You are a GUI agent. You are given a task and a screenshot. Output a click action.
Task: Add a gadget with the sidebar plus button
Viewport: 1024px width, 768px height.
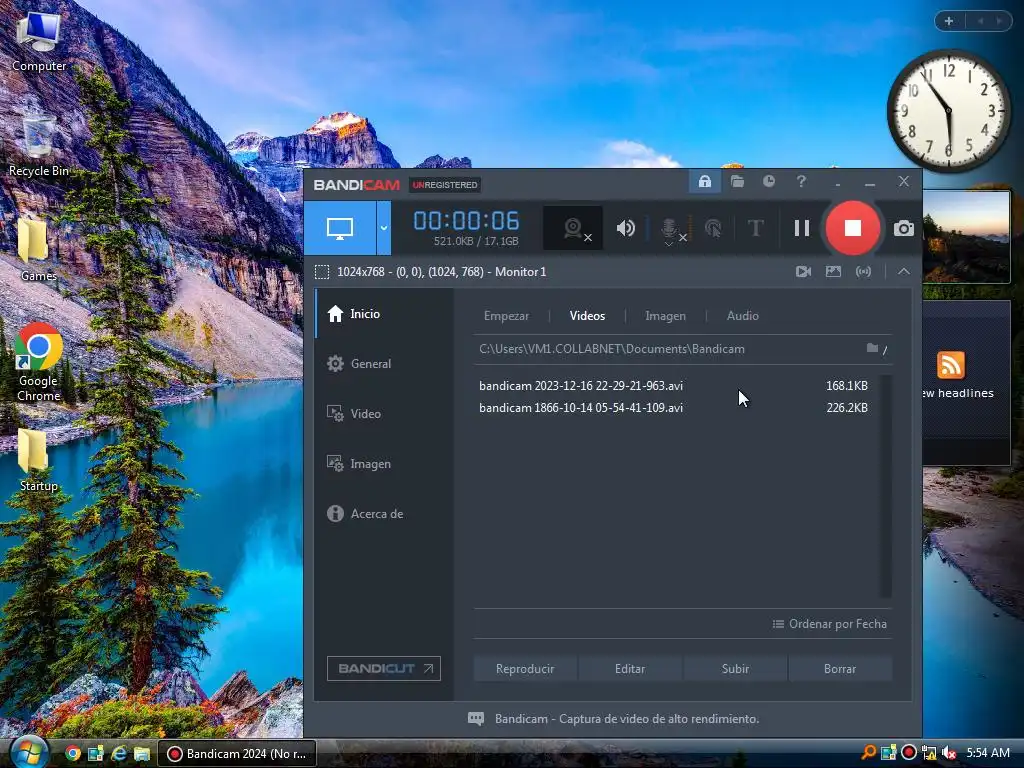click(x=949, y=21)
